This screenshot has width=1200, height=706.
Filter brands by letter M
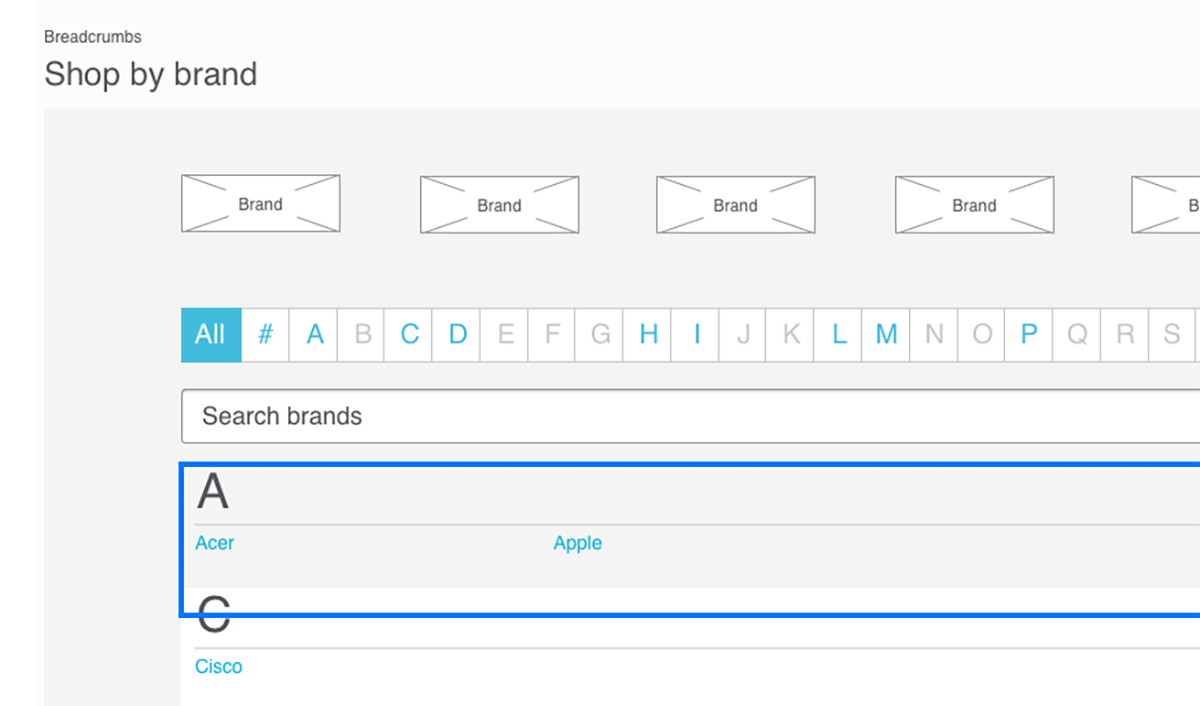coord(886,334)
